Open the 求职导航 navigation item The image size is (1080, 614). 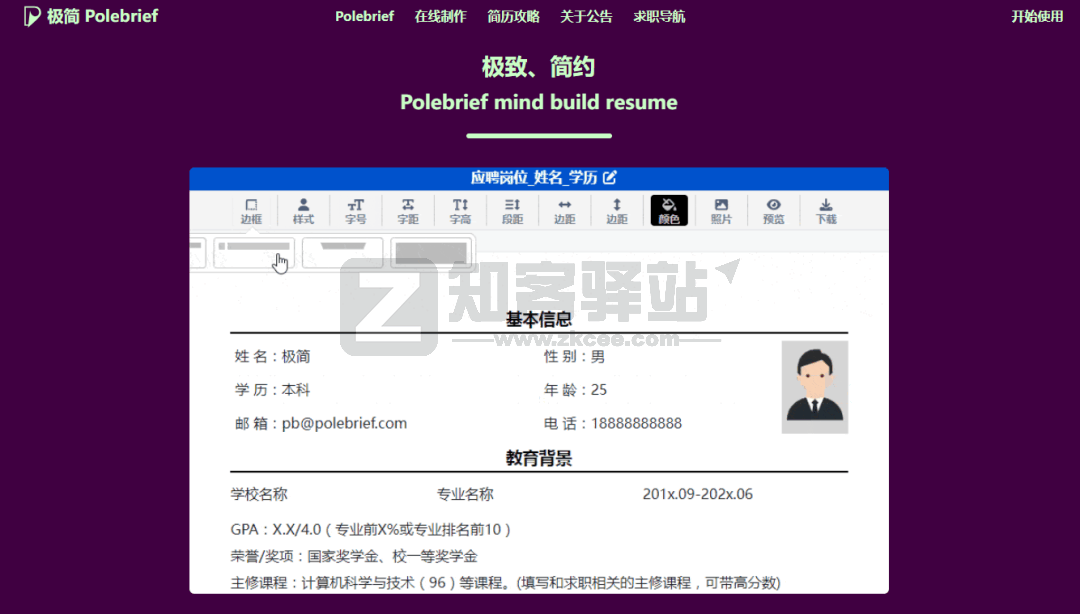(659, 16)
